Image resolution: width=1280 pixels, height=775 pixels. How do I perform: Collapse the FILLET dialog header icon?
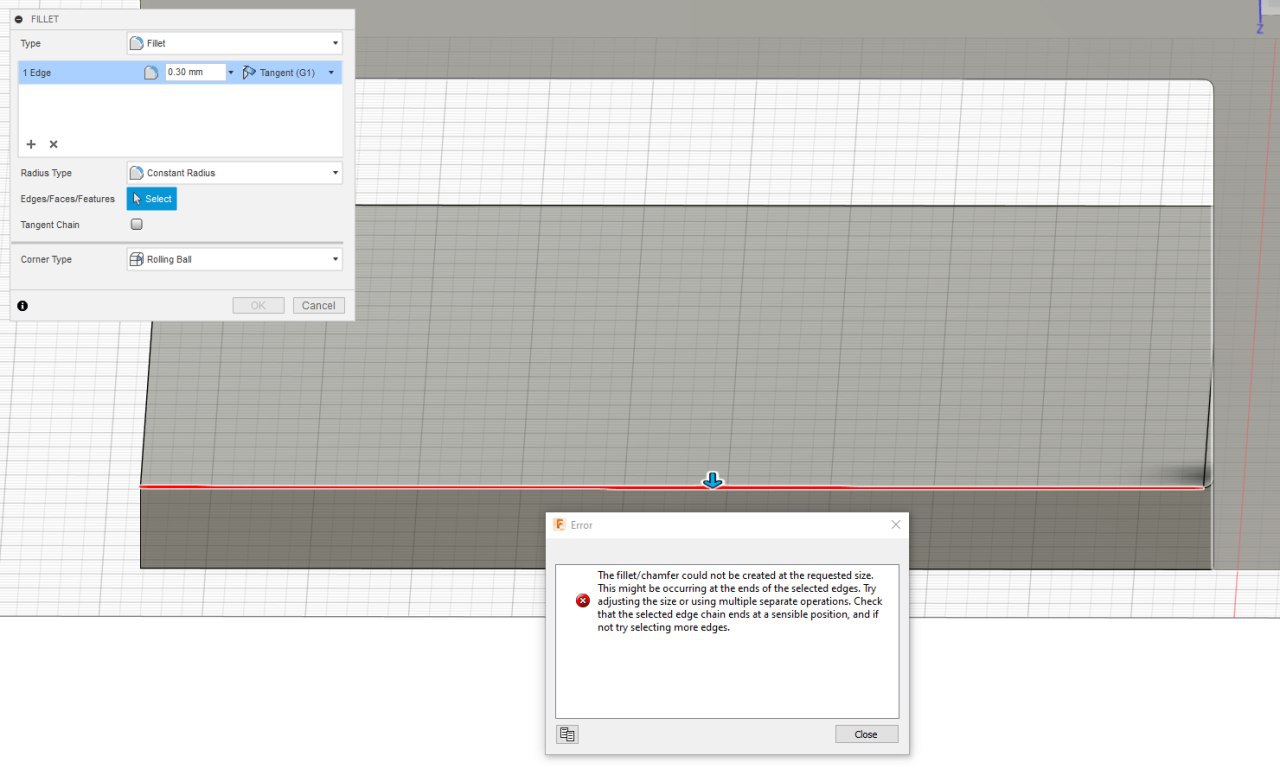19,19
